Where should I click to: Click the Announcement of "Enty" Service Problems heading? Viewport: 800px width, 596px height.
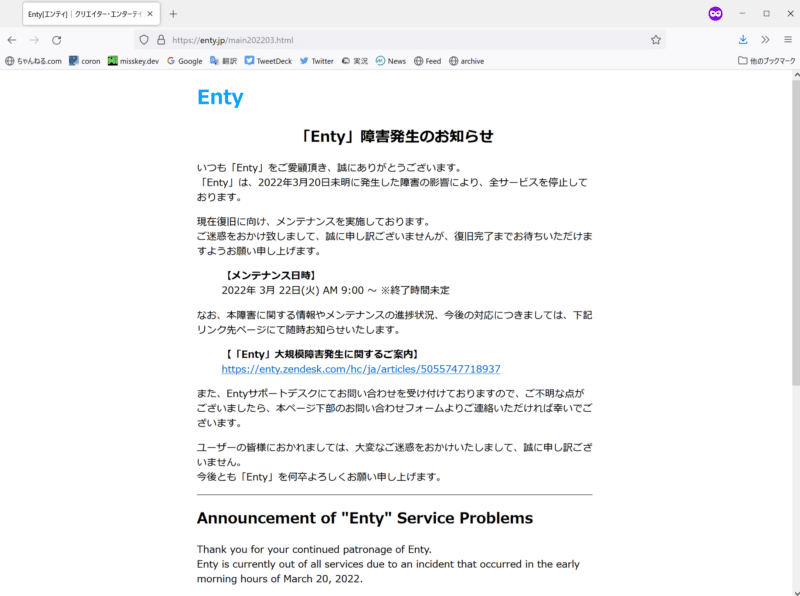[x=365, y=518]
